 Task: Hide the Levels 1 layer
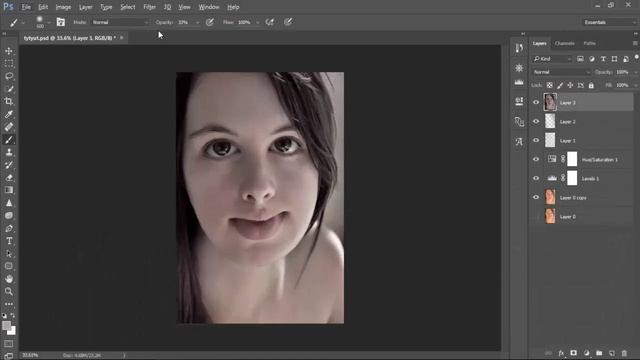click(x=536, y=178)
